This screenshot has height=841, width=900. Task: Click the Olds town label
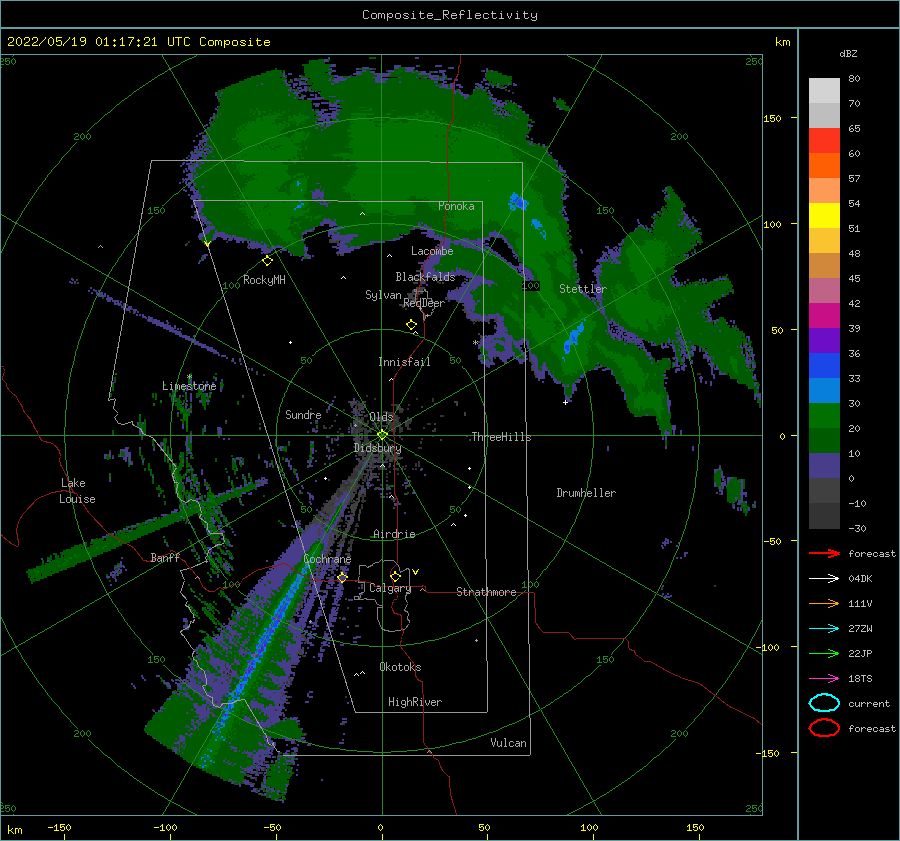point(381,416)
